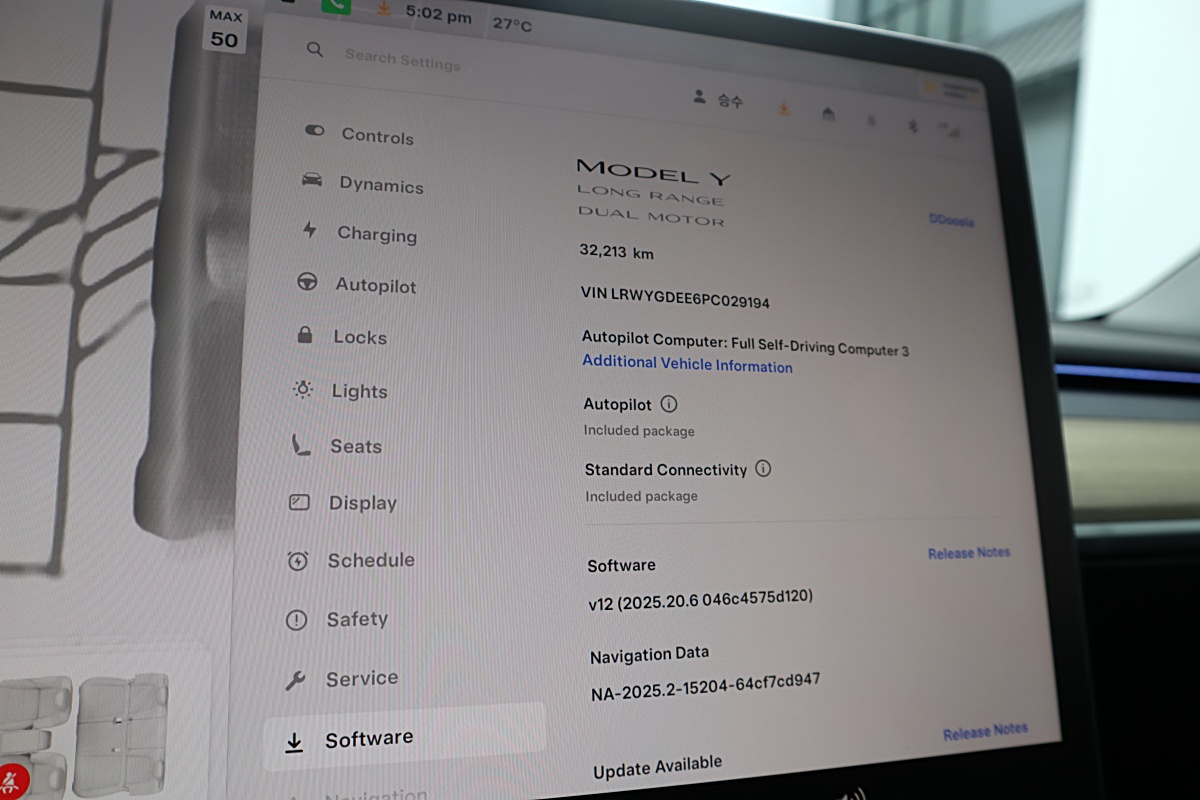Screen dimensions: 1200x800
Task: Tap the red seatbelt warning icon
Action: (12, 779)
